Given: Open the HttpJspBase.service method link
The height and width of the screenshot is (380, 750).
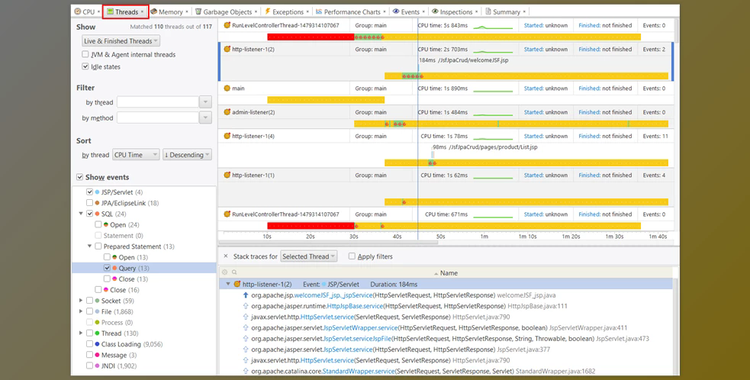Looking at the screenshot, I should coord(355,306).
